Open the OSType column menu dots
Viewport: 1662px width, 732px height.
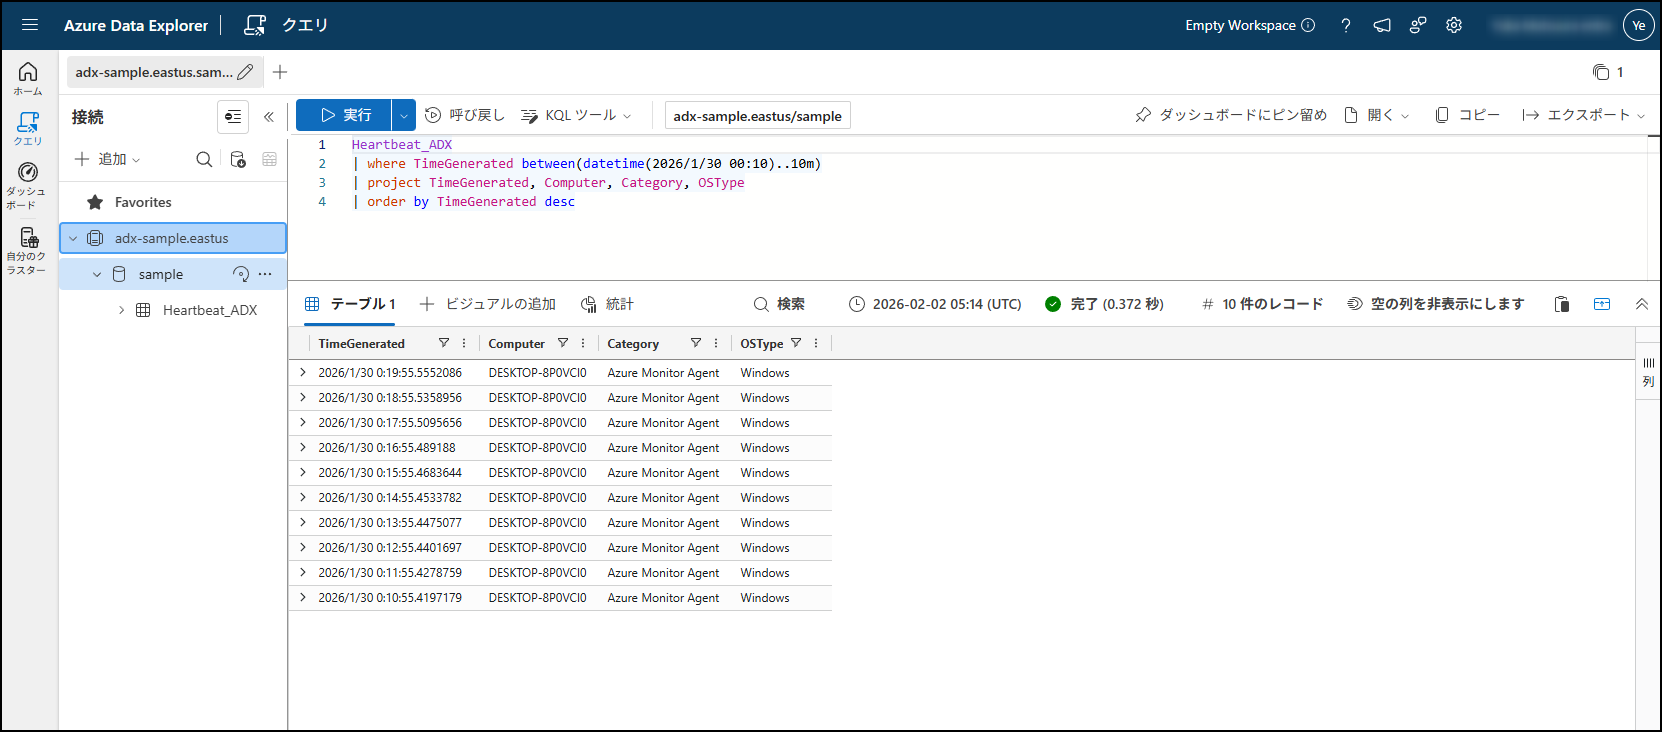(816, 343)
